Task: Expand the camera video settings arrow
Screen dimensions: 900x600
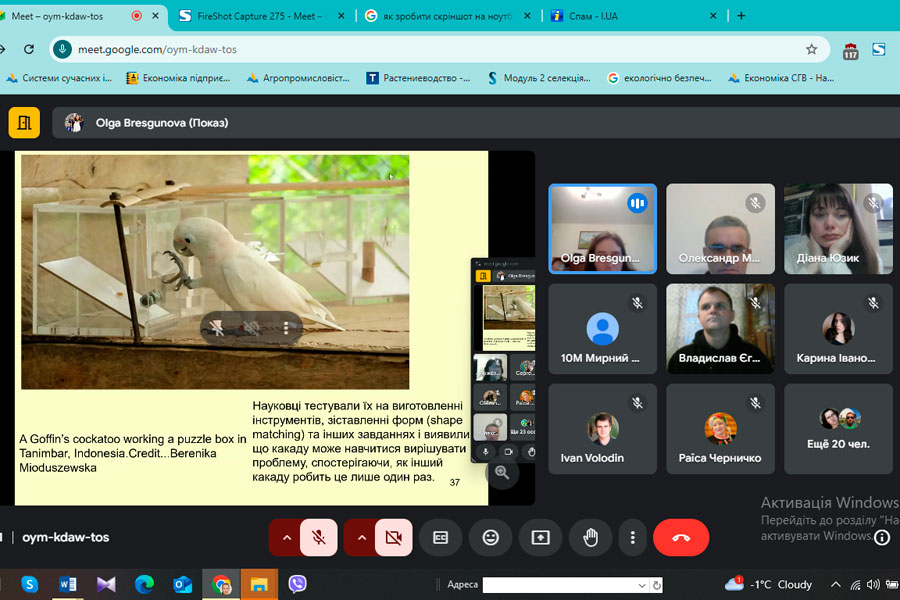Action: pyautogui.click(x=361, y=537)
